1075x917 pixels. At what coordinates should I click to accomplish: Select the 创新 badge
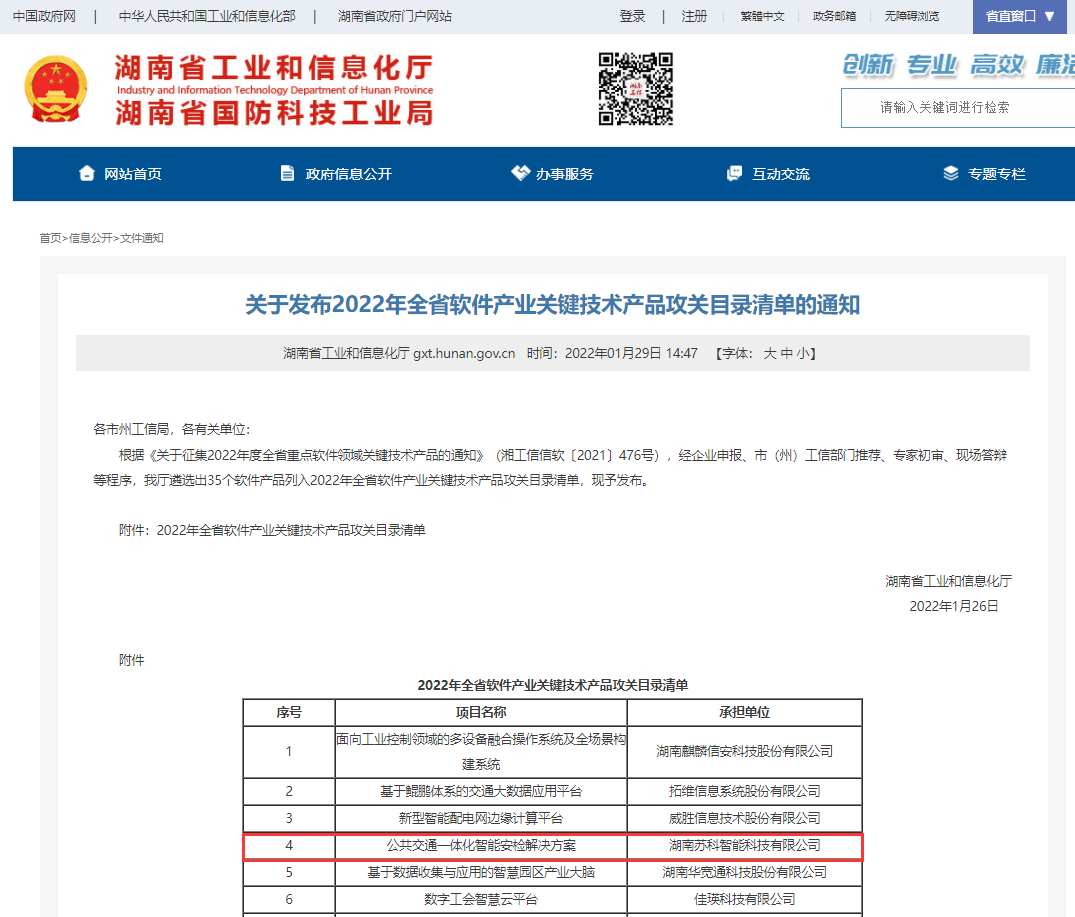click(x=868, y=62)
